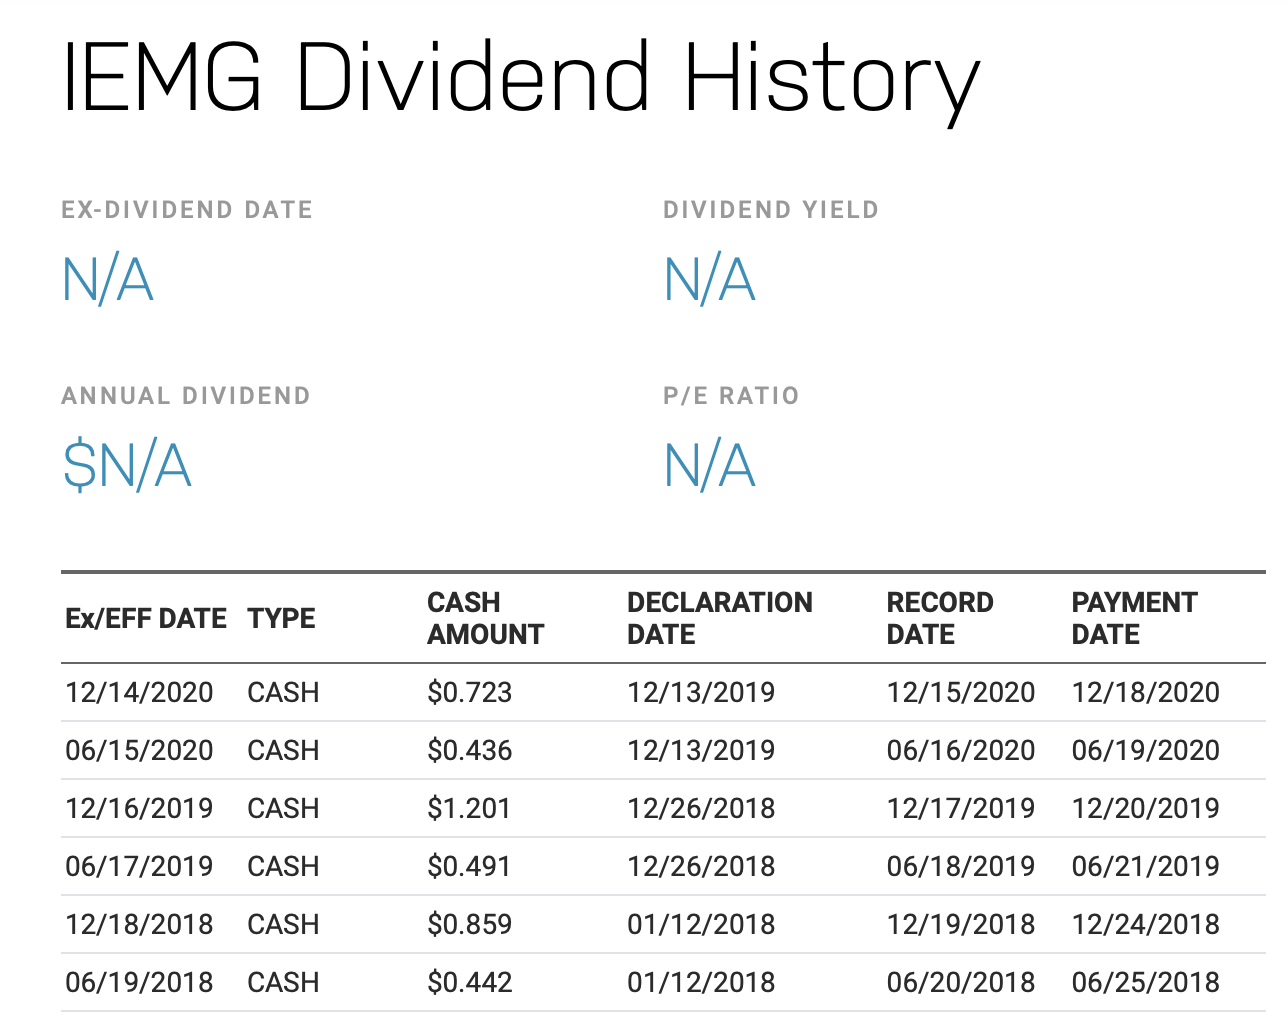Select payment date 06/19/2020
The height and width of the screenshot is (1018, 1288).
coord(1145,750)
